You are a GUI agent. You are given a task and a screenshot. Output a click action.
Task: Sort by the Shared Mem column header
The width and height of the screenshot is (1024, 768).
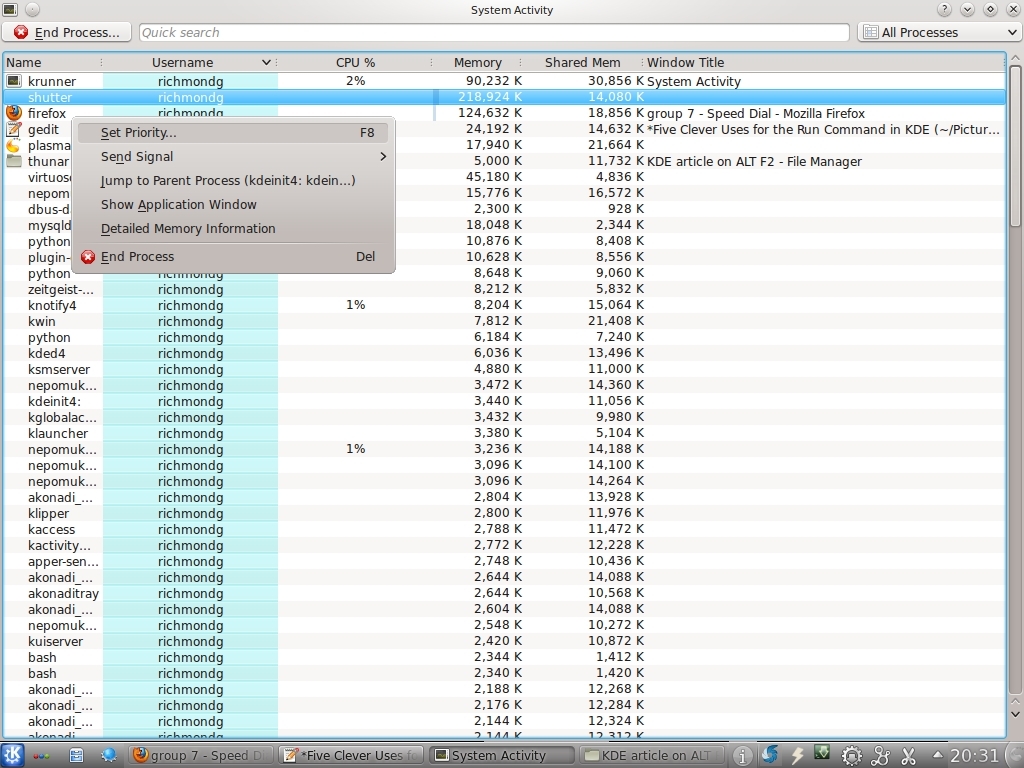coord(582,62)
